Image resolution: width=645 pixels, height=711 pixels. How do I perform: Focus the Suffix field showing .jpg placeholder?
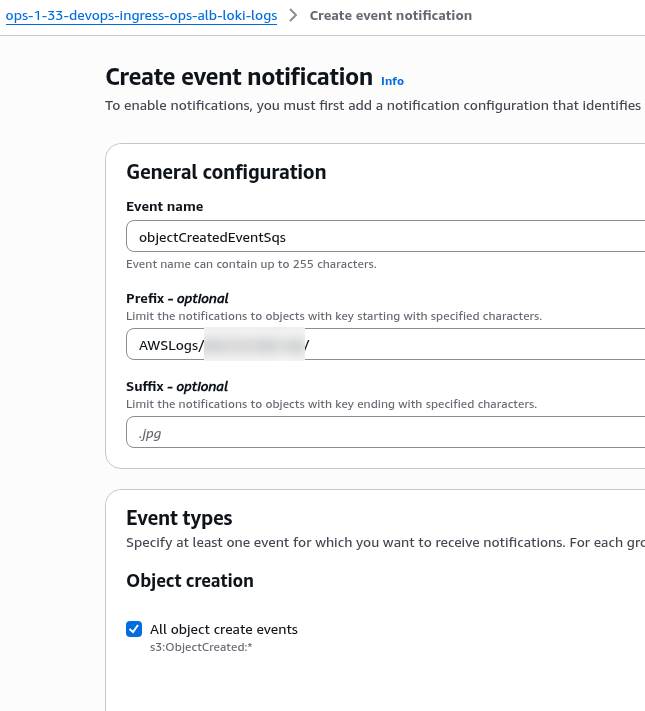[385, 433]
